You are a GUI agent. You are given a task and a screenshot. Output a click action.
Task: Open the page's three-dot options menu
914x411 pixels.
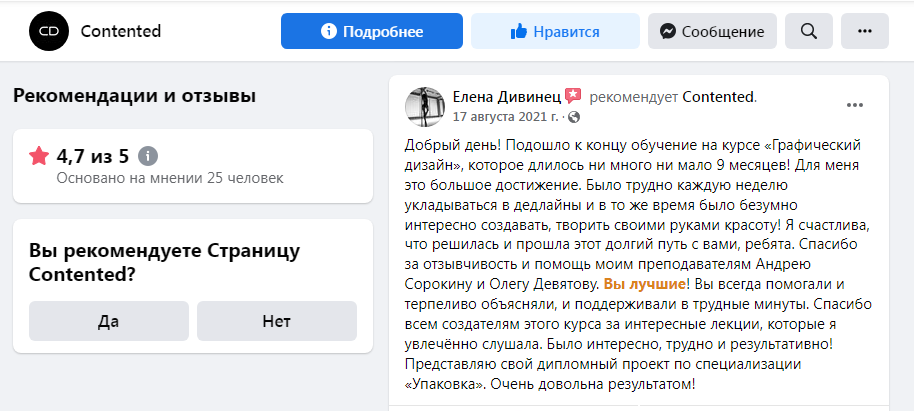(x=865, y=31)
